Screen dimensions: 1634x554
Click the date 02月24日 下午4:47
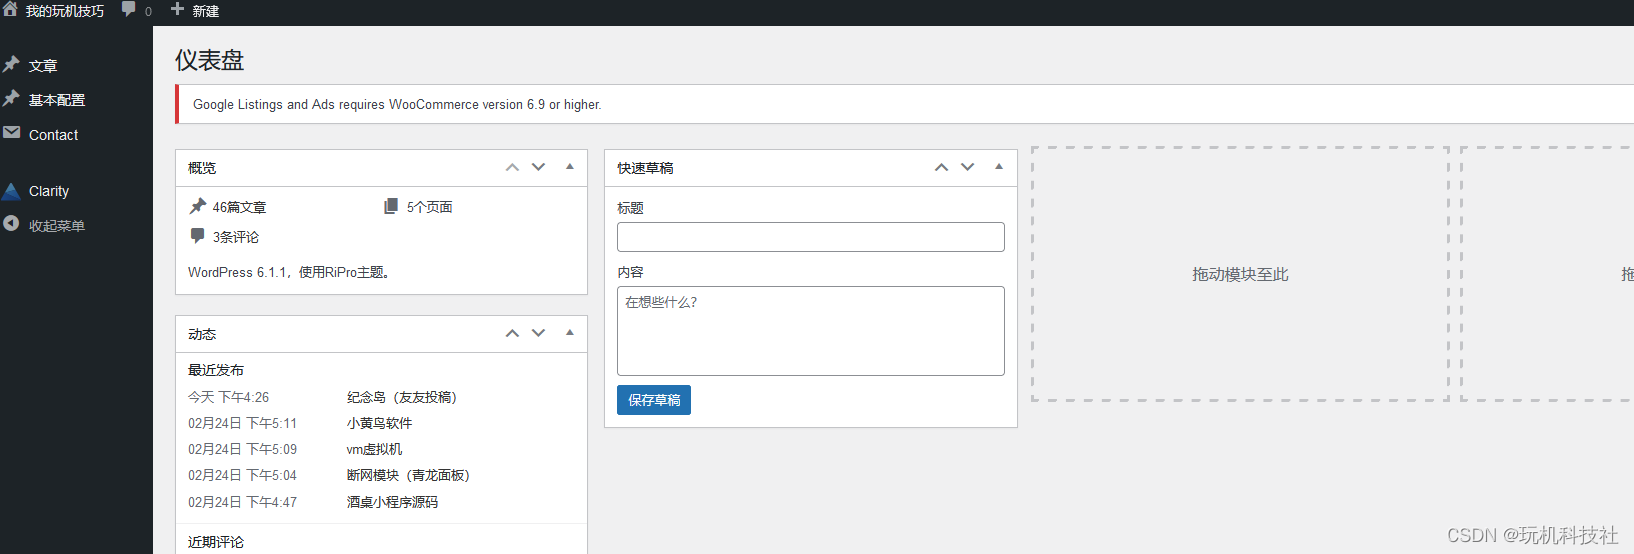tap(242, 502)
